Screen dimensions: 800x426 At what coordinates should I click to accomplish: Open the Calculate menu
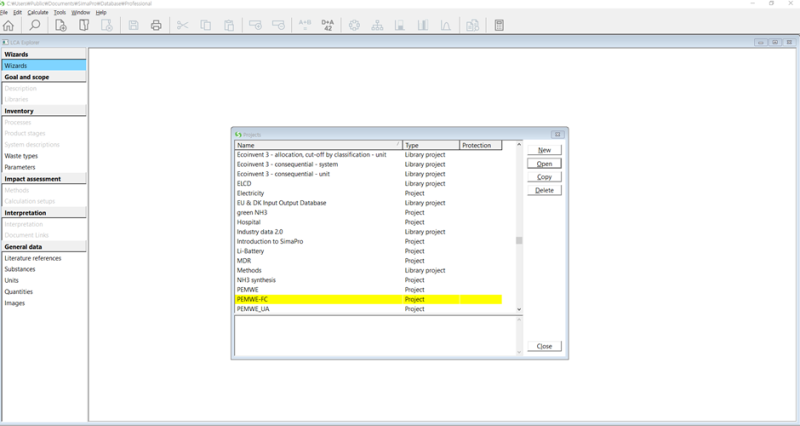coord(38,12)
